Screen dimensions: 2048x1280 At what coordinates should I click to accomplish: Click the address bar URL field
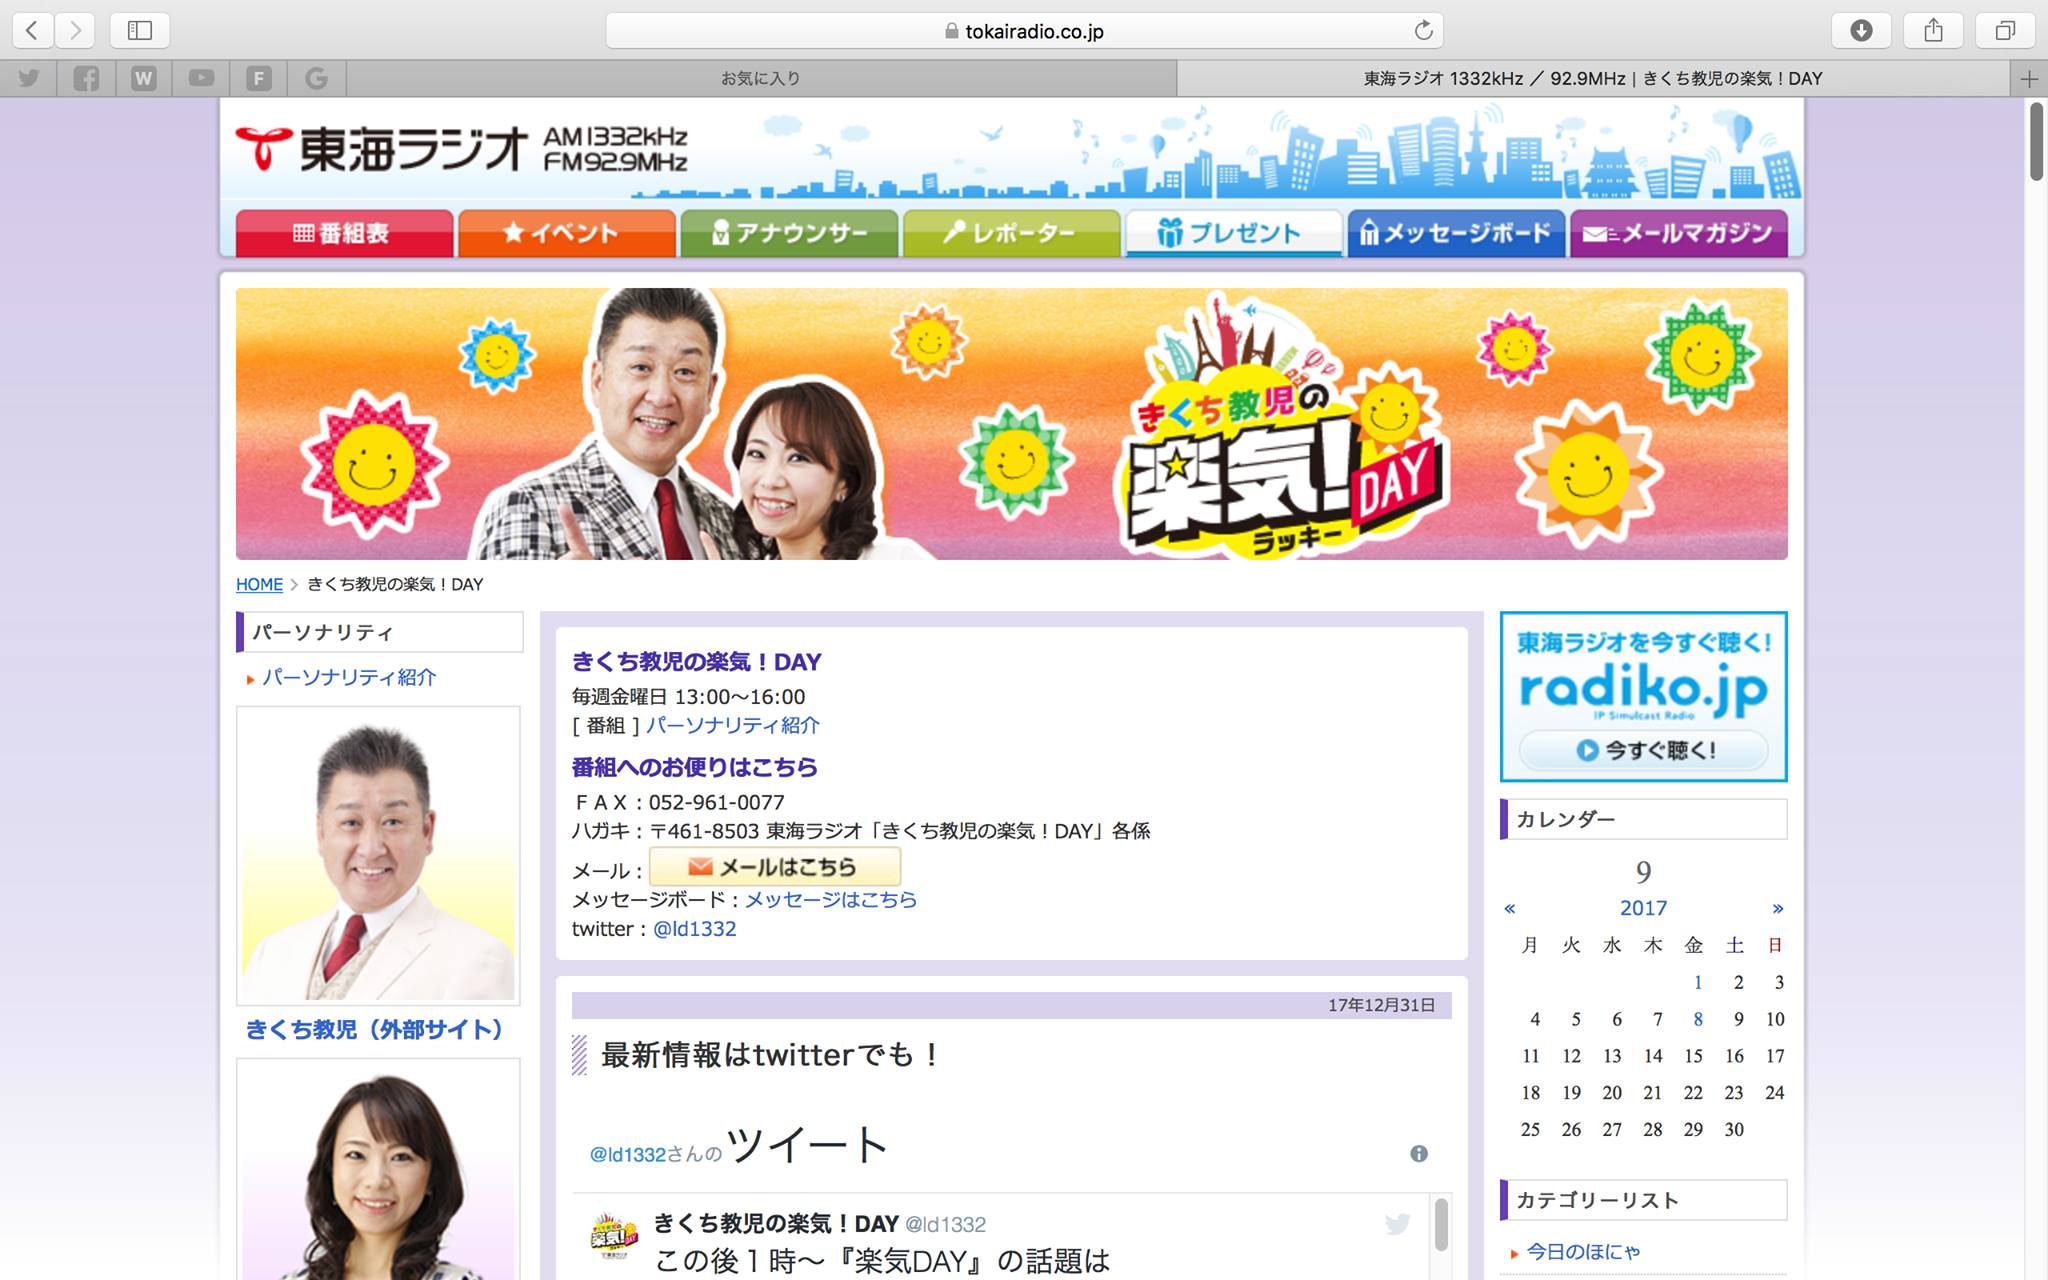pyautogui.click(x=1024, y=31)
